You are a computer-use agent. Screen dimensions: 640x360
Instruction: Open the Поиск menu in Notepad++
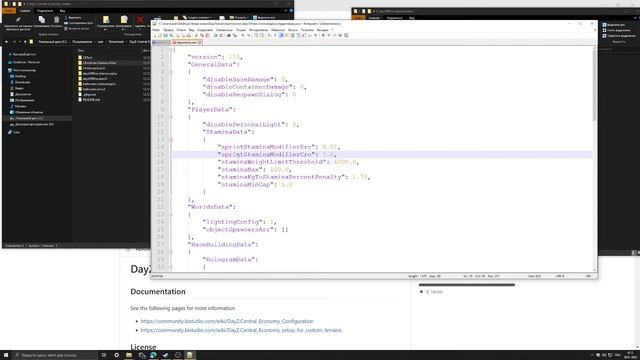pyautogui.click(x=181, y=30)
